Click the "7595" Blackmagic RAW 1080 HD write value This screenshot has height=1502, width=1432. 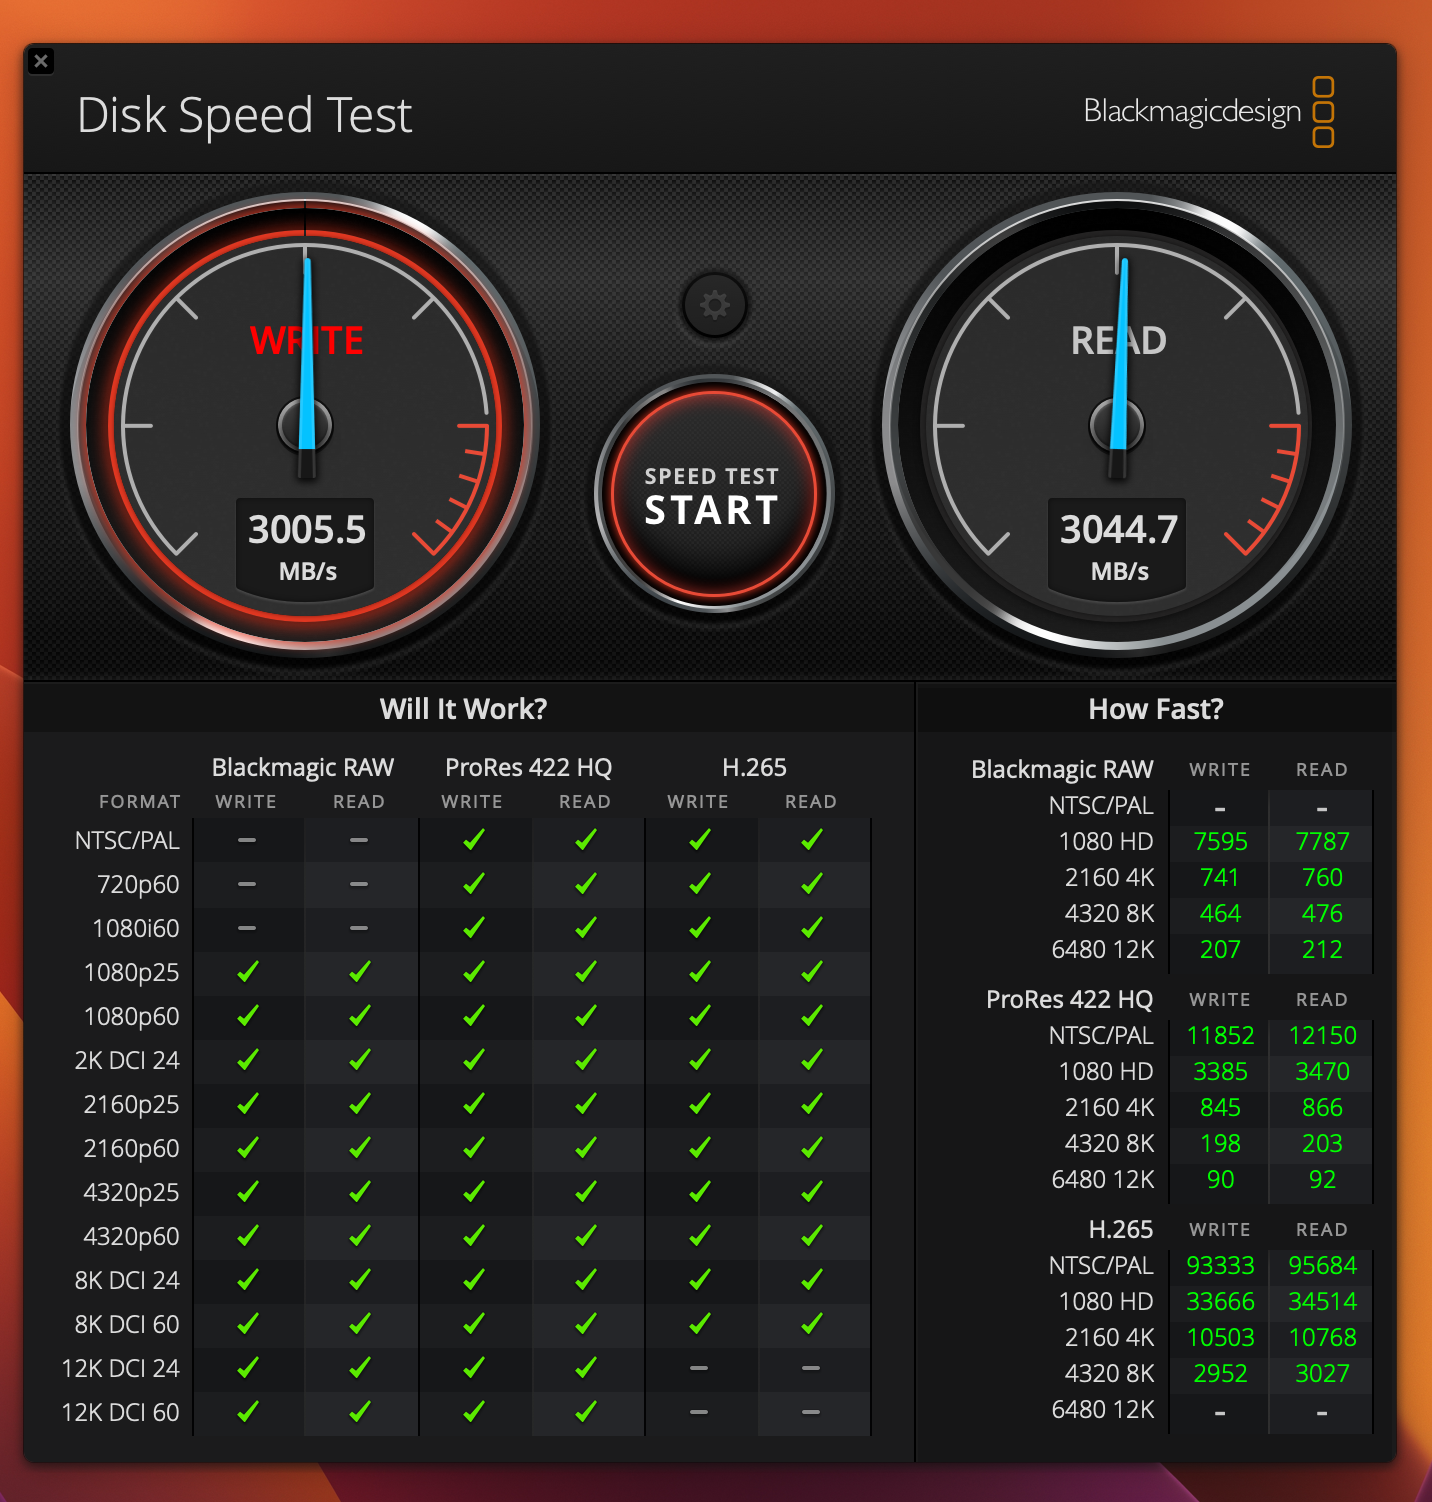coord(1220,842)
